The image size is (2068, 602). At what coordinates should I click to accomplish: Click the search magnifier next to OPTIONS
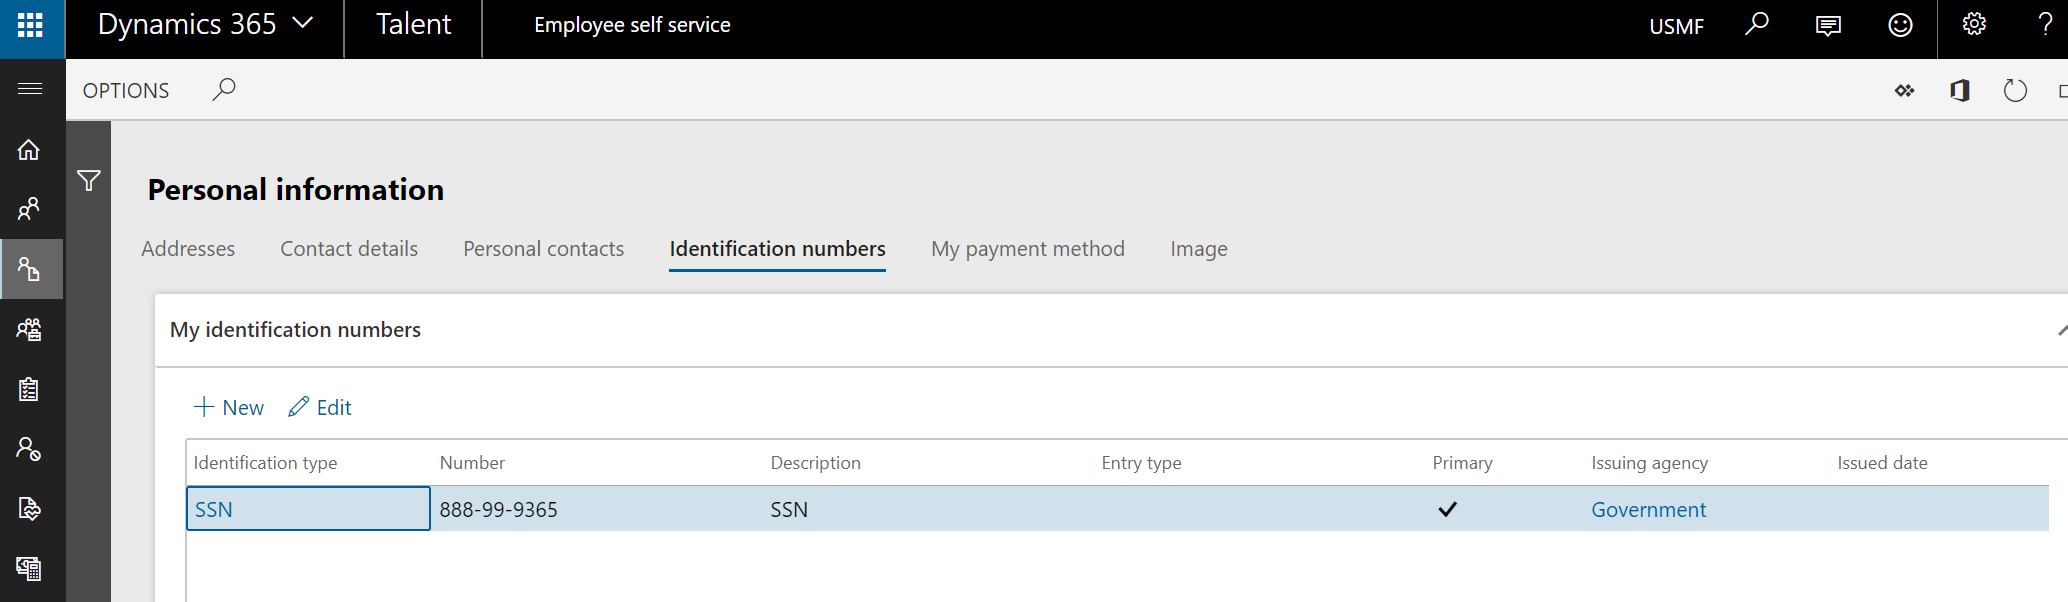point(224,89)
